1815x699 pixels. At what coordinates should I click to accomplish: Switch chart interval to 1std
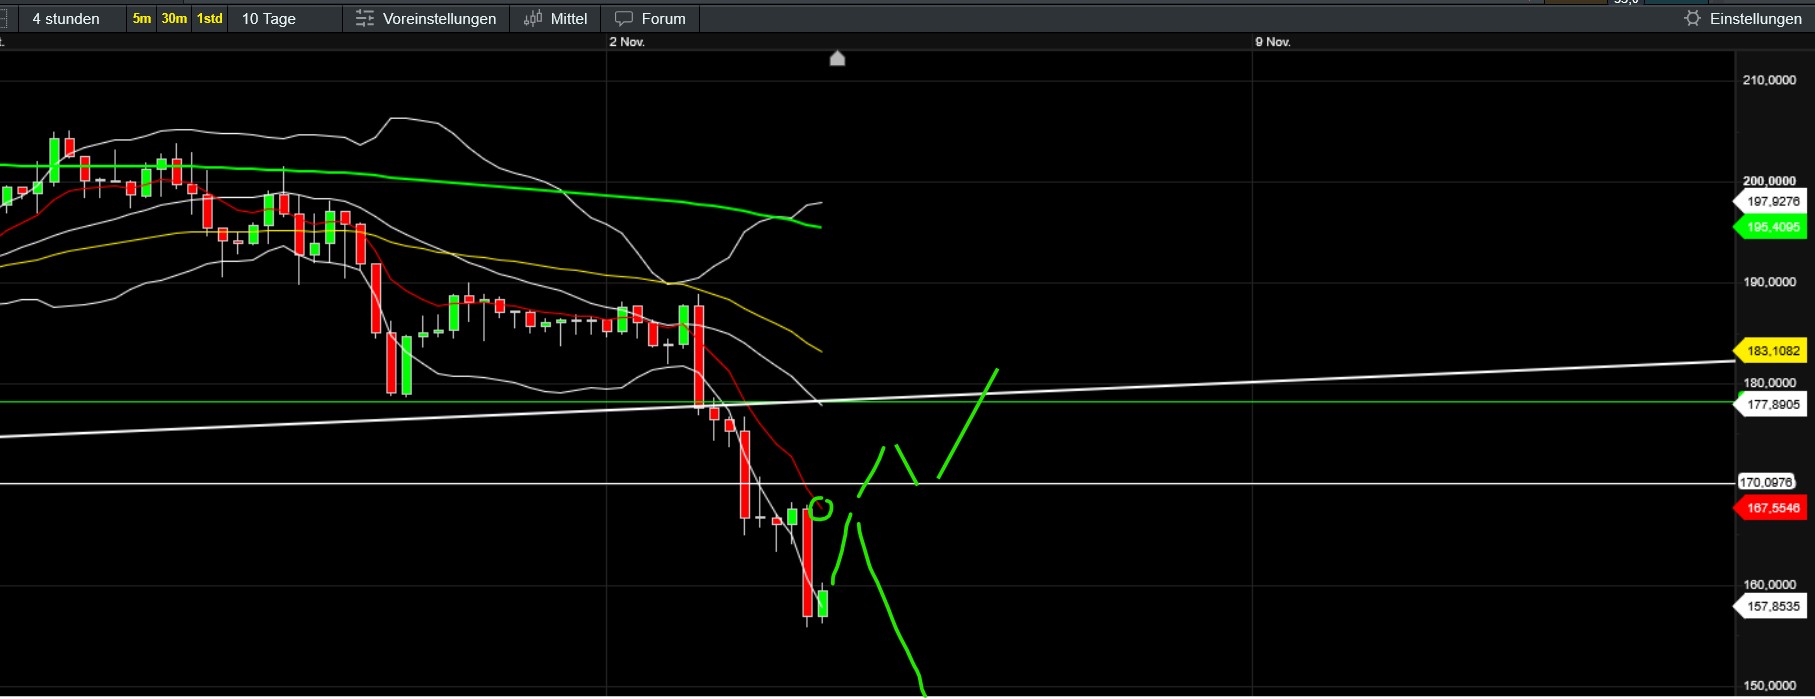210,19
